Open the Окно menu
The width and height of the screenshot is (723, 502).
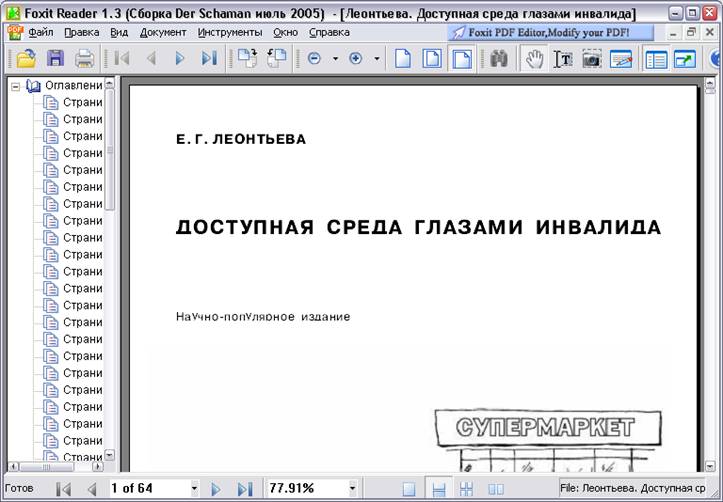[285, 33]
